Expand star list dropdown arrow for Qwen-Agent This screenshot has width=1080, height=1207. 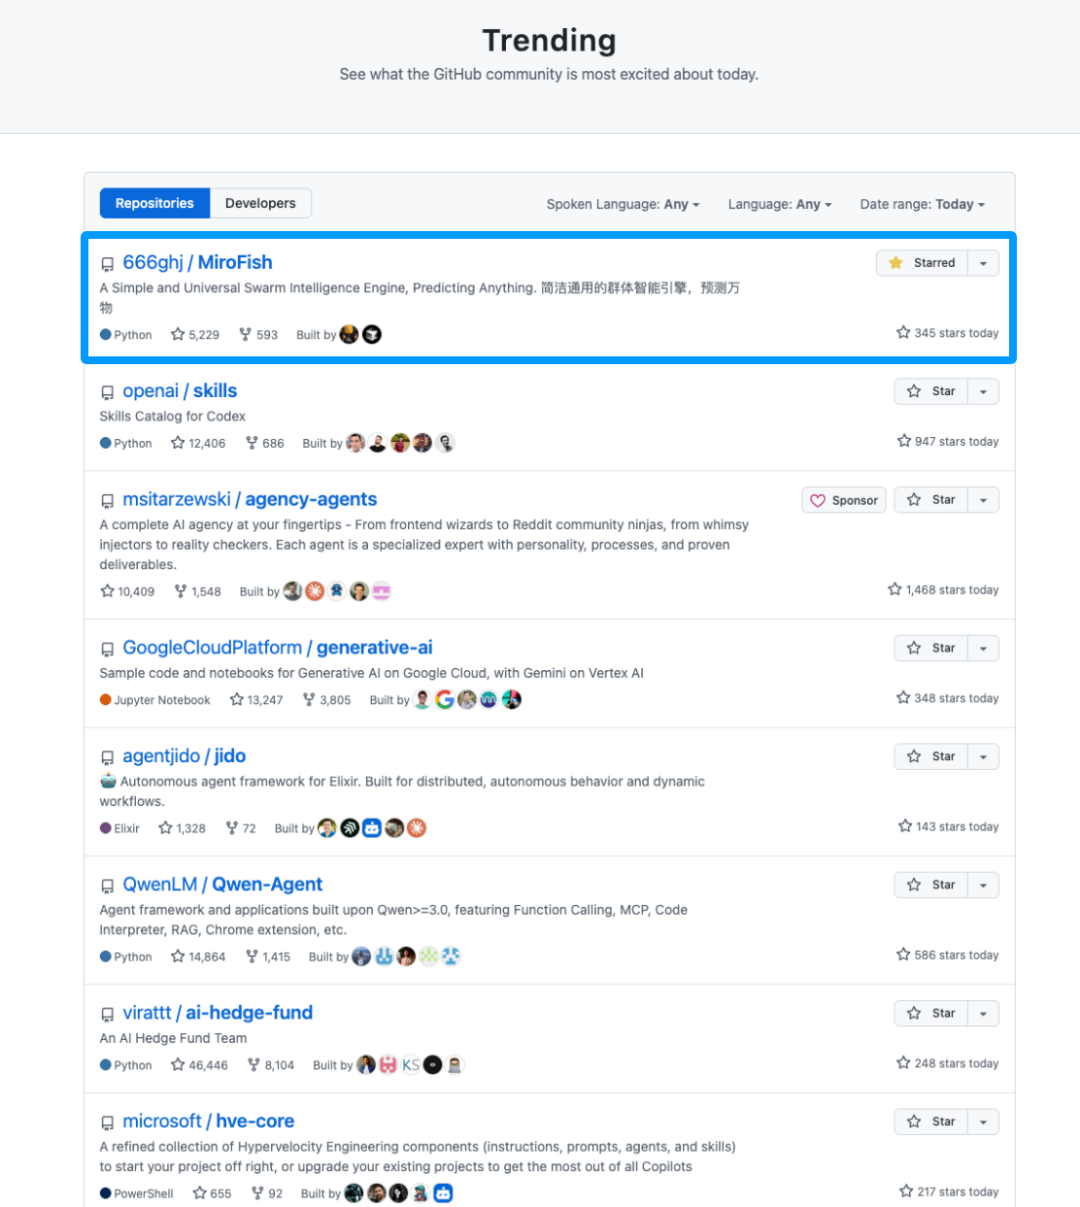point(983,885)
